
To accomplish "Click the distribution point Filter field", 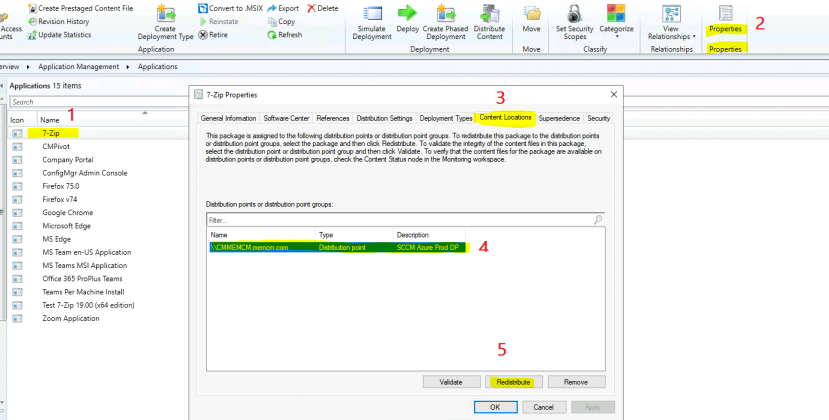I will (x=398, y=219).
